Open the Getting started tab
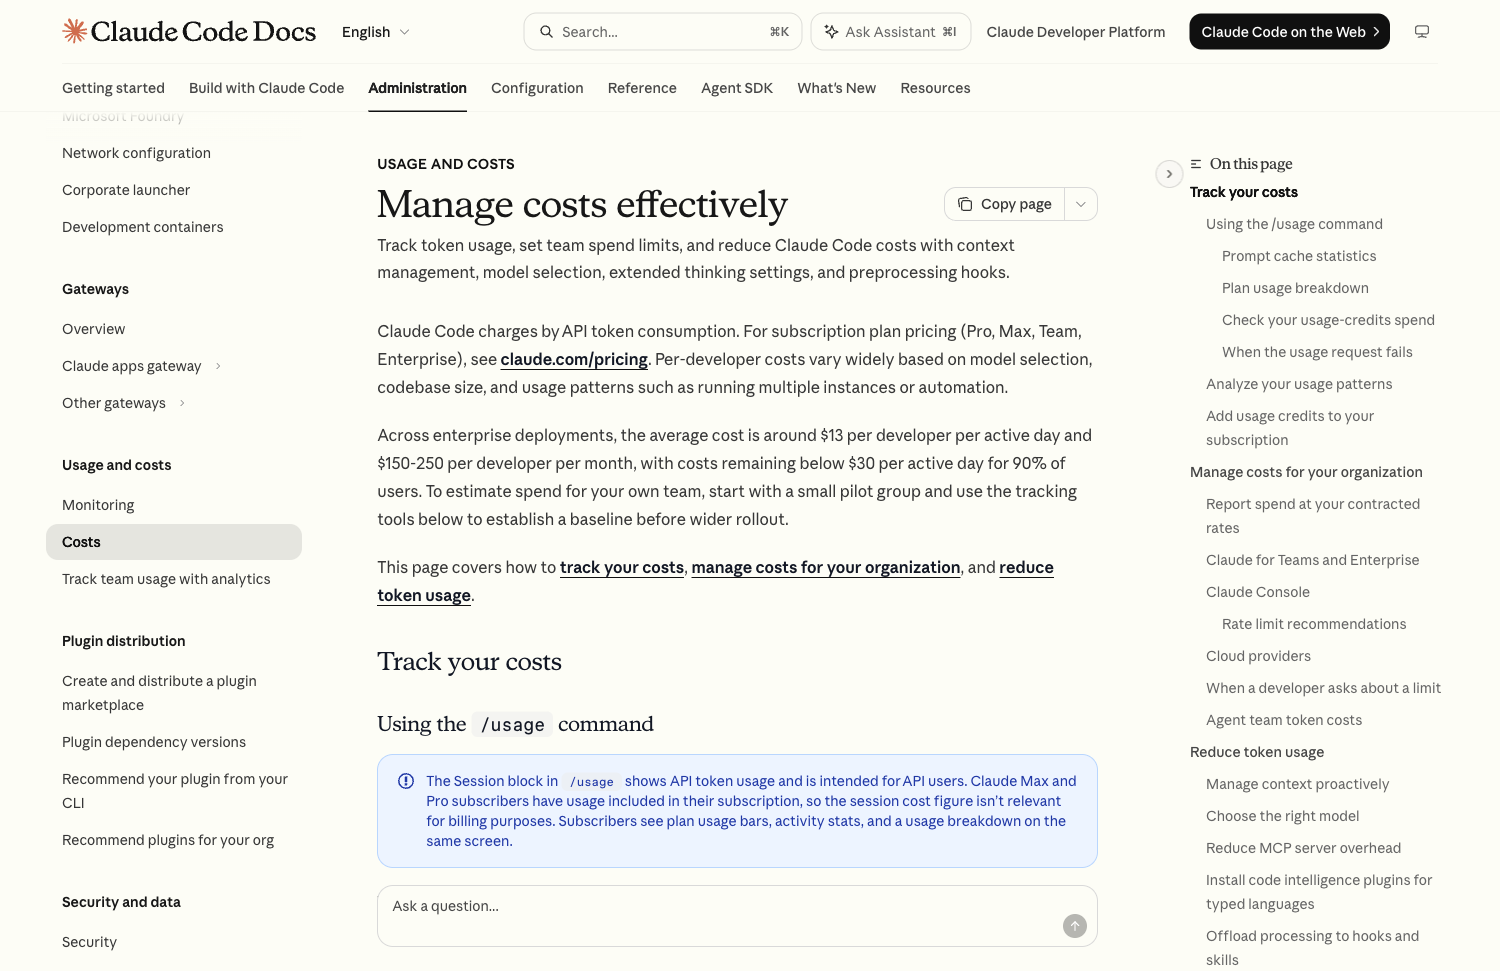This screenshot has height=971, width=1500. tap(113, 88)
